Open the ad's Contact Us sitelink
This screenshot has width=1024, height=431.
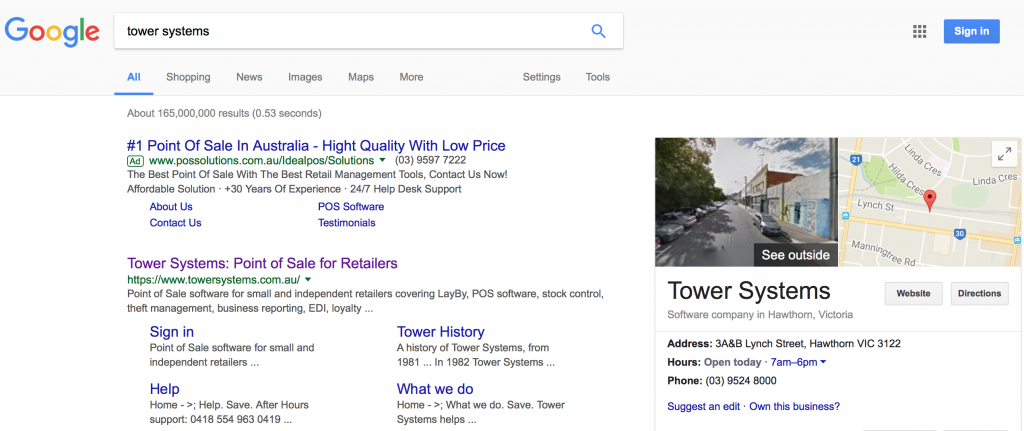pos(175,223)
